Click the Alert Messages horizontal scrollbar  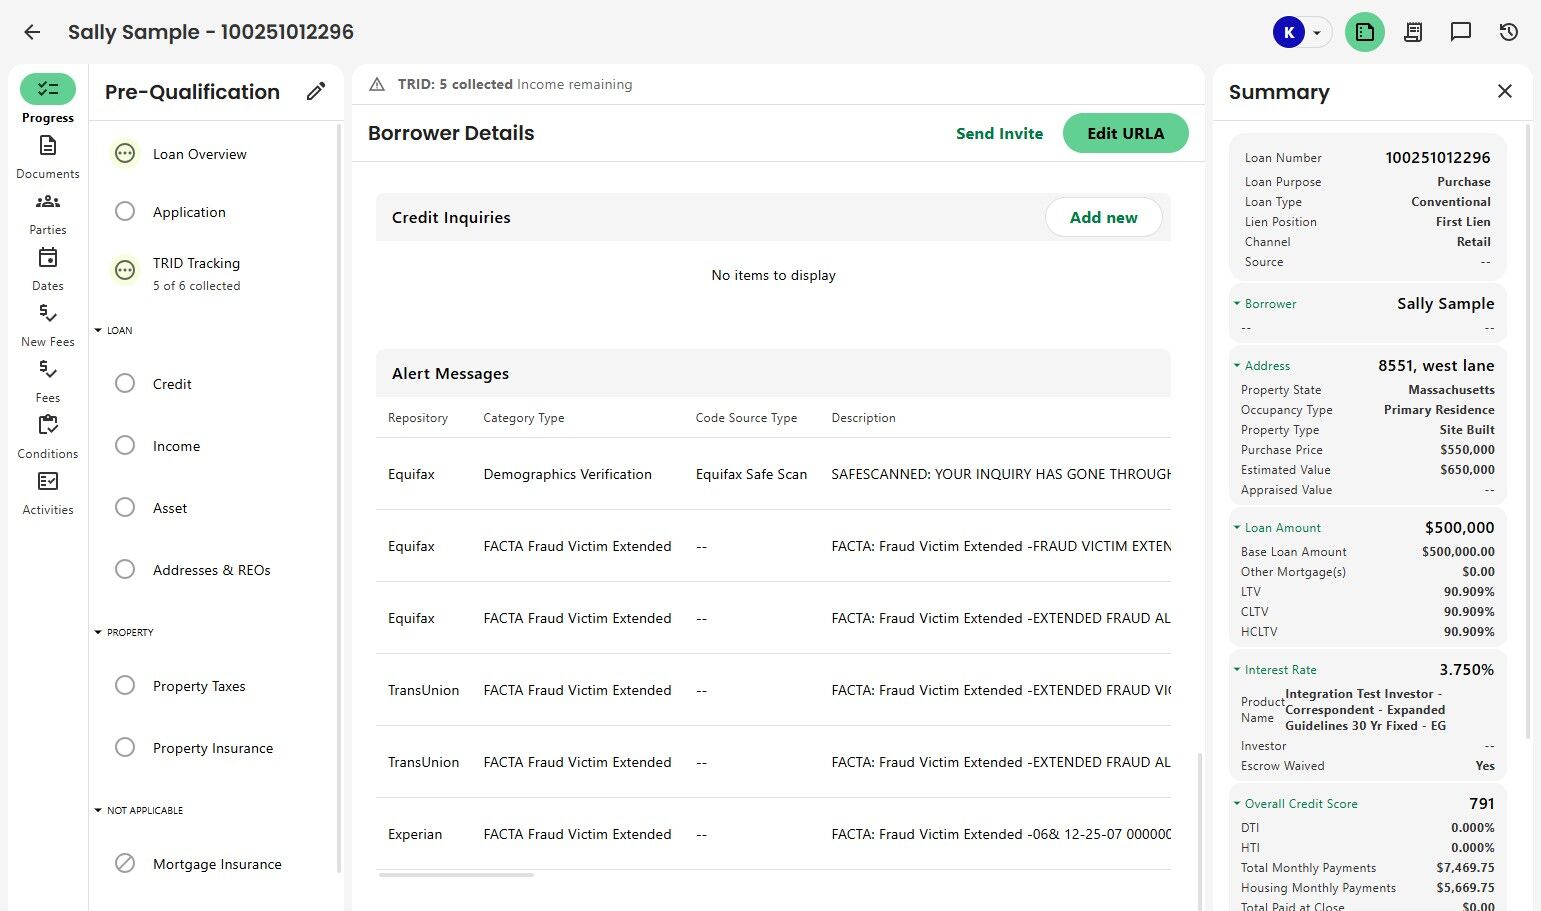pos(456,875)
